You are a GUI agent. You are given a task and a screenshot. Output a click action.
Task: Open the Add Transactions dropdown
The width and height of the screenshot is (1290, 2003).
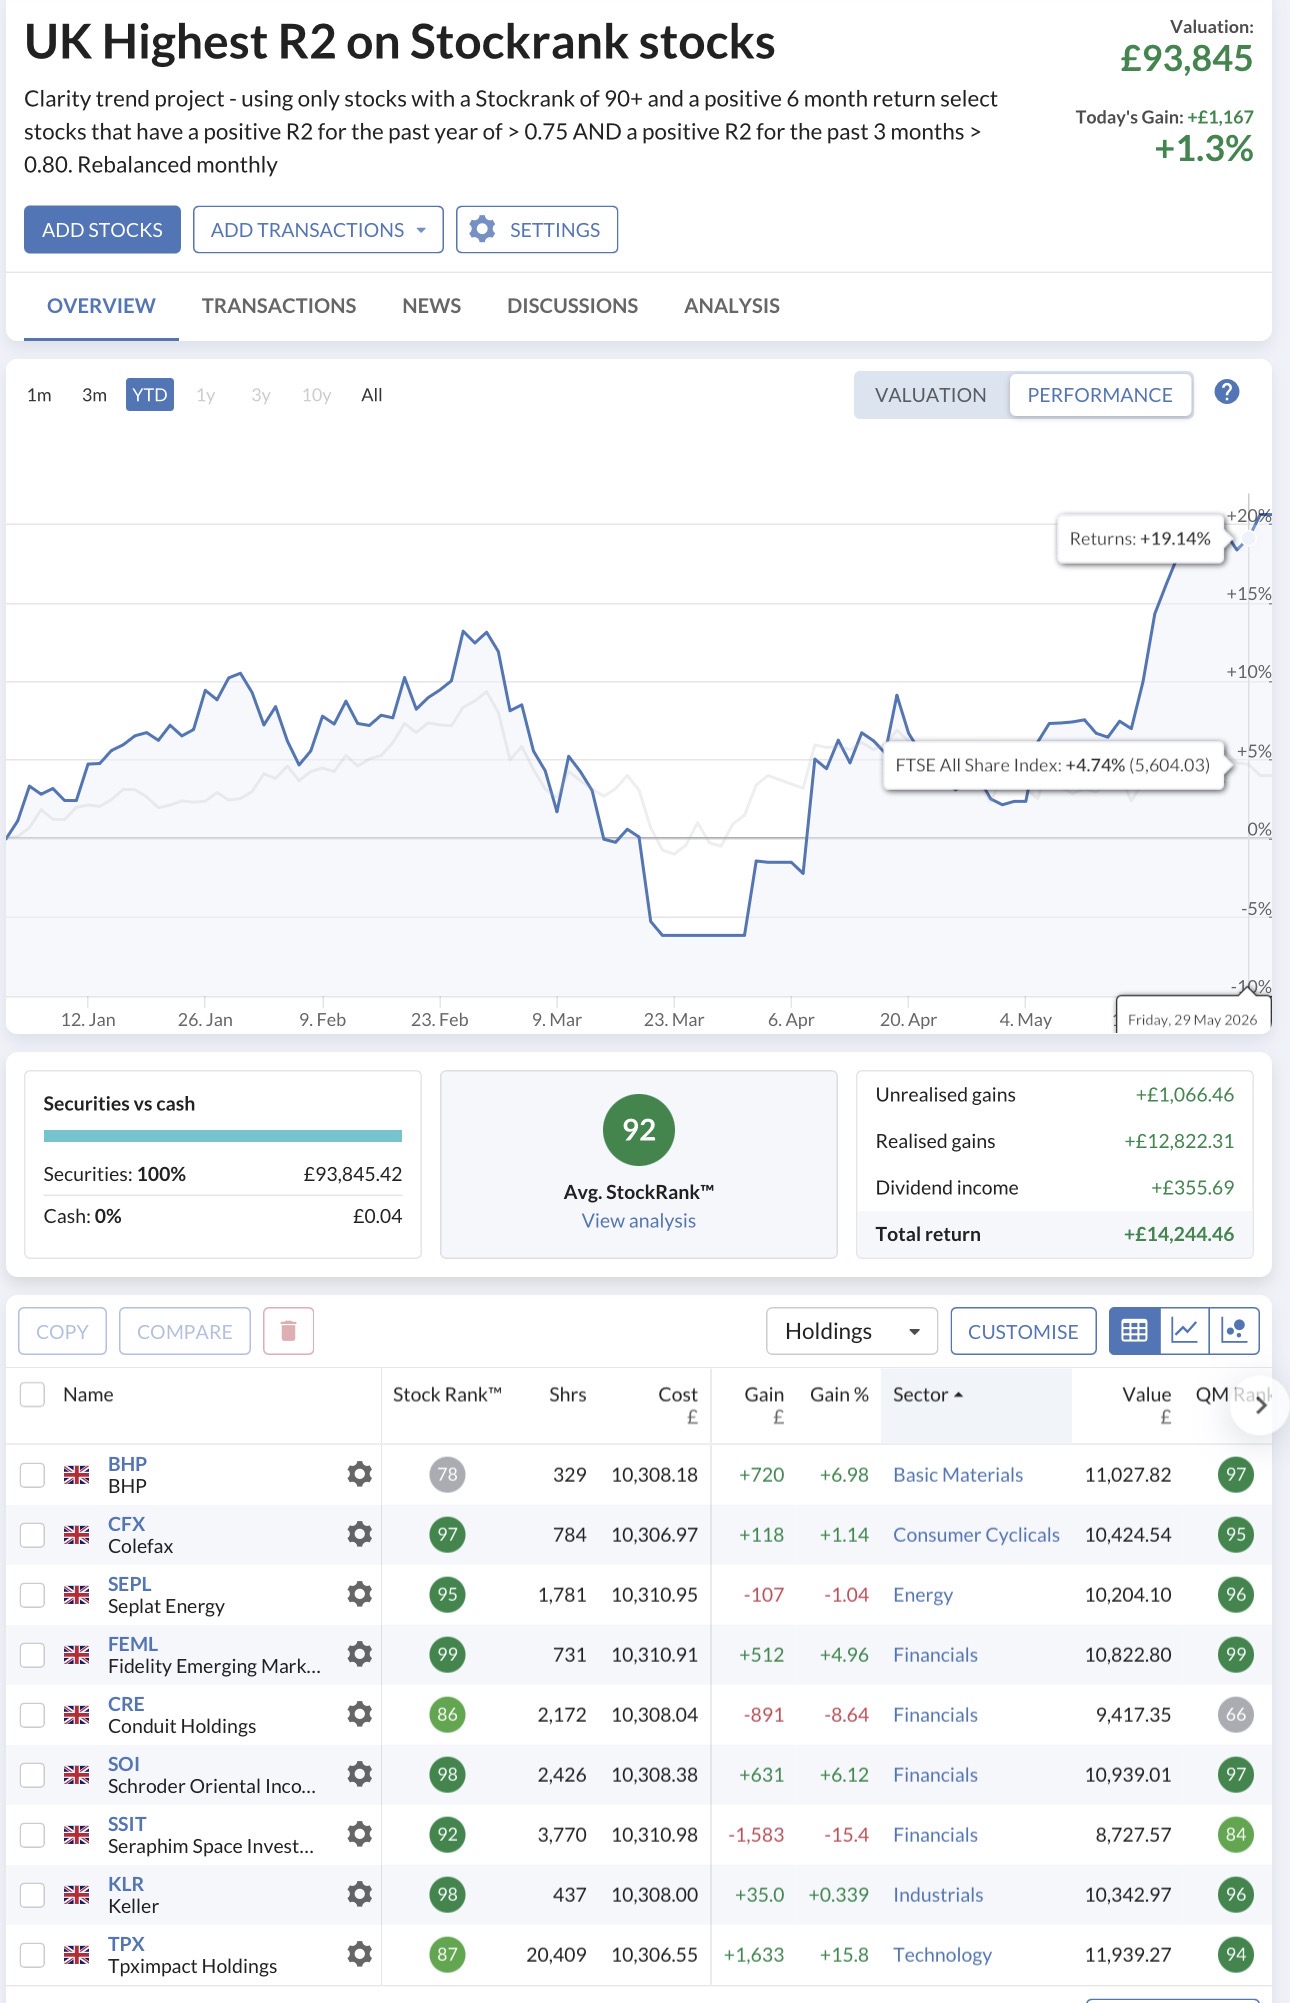318,230
